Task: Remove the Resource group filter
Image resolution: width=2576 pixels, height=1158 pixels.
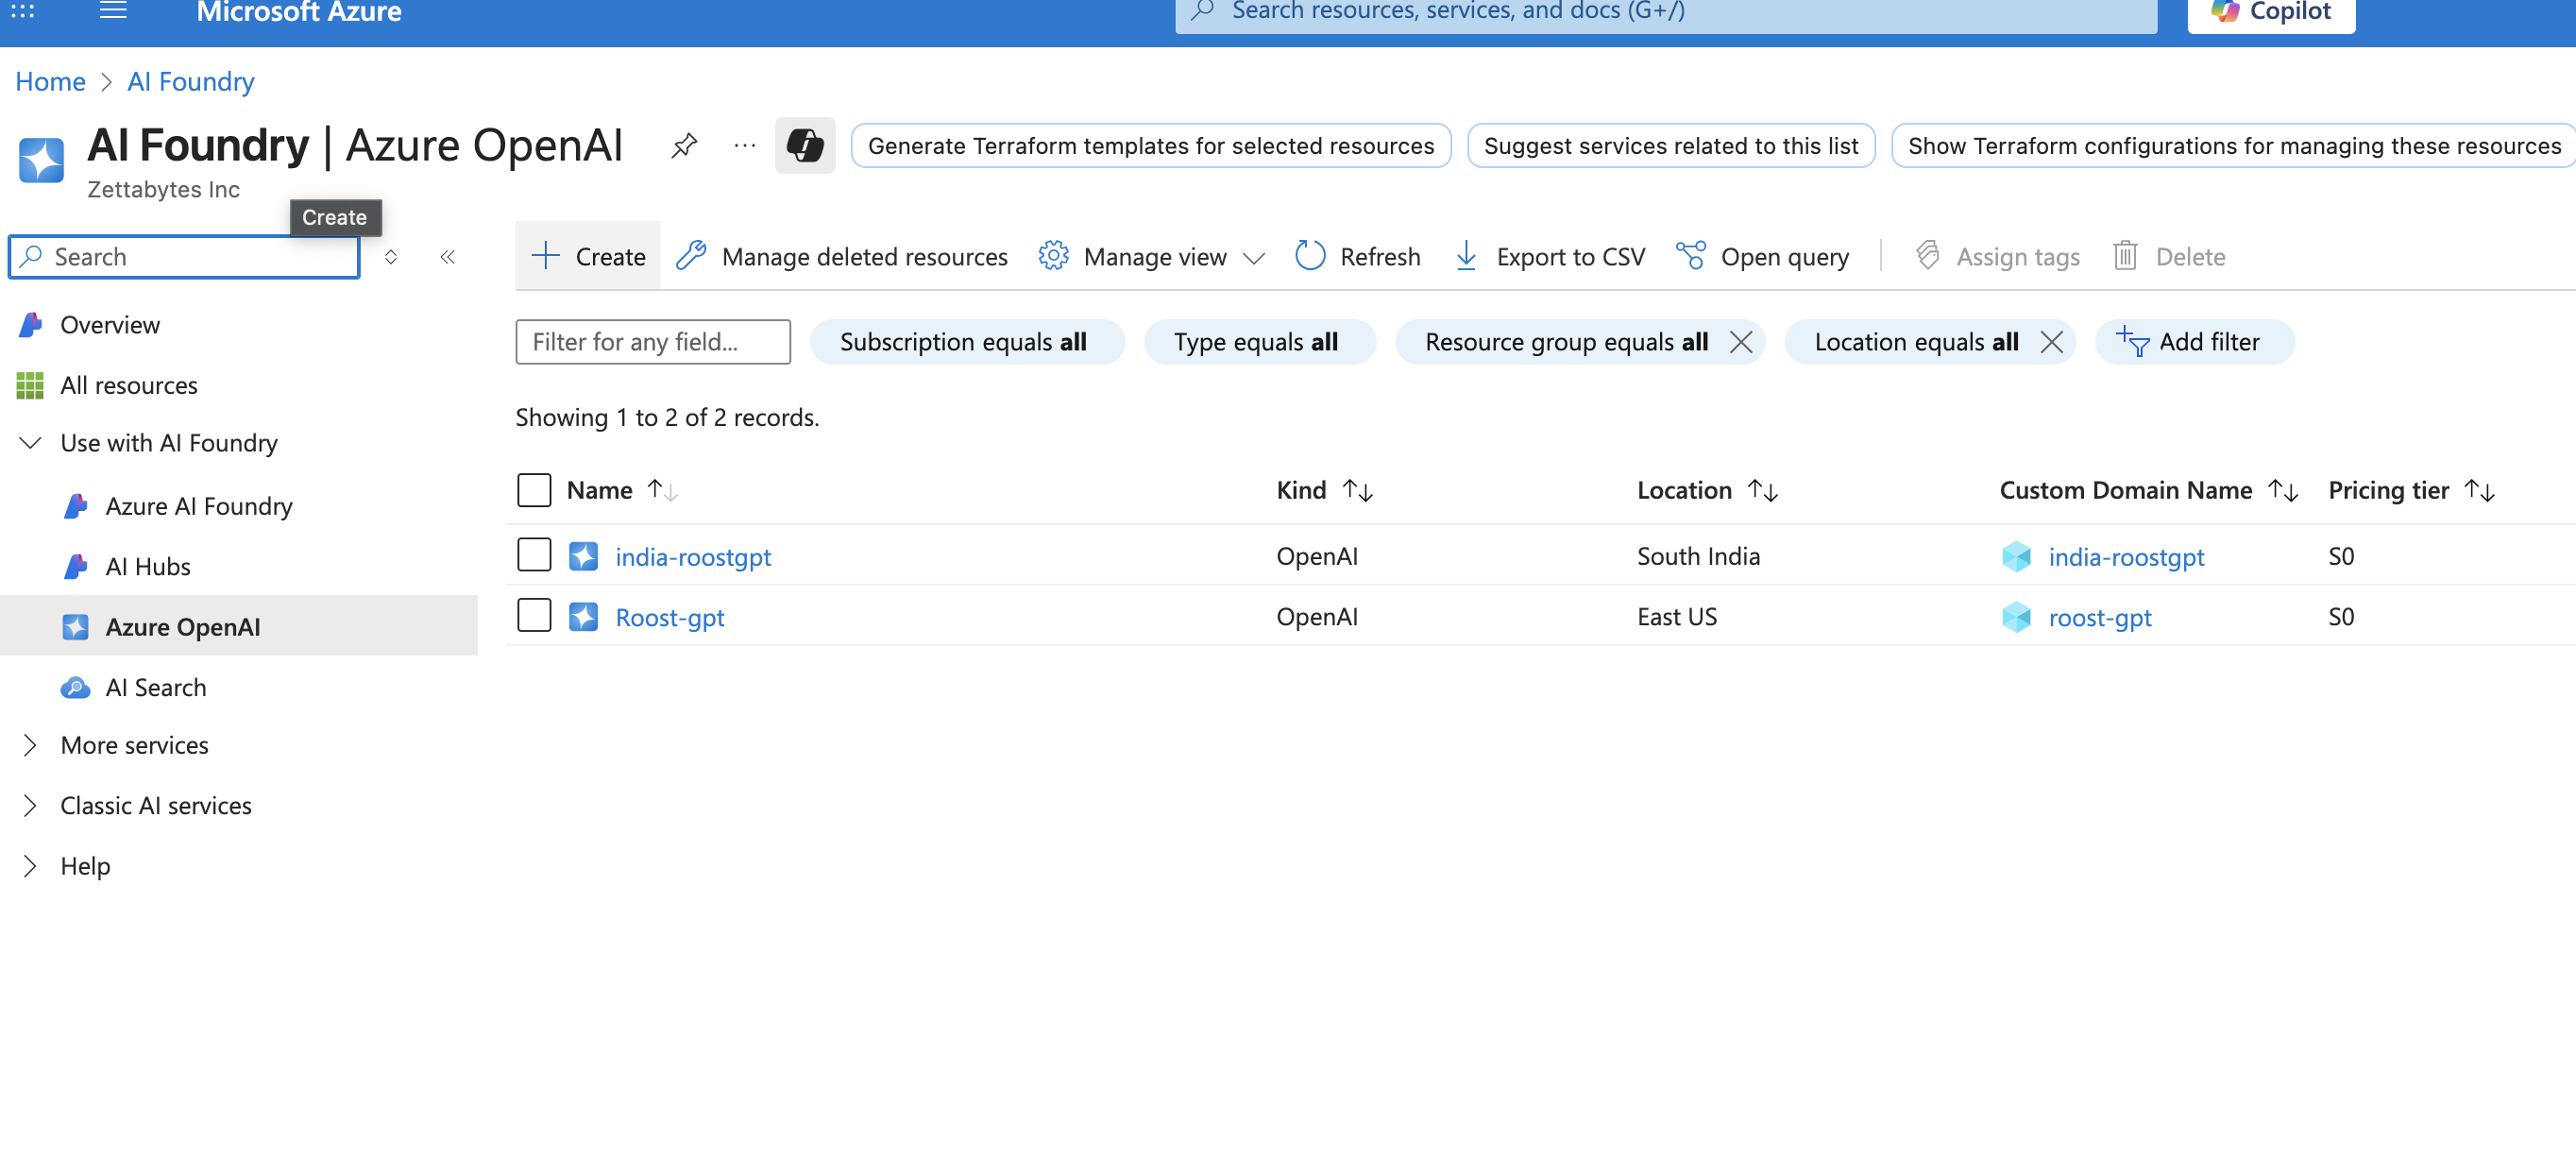Action: (1741, 342)
